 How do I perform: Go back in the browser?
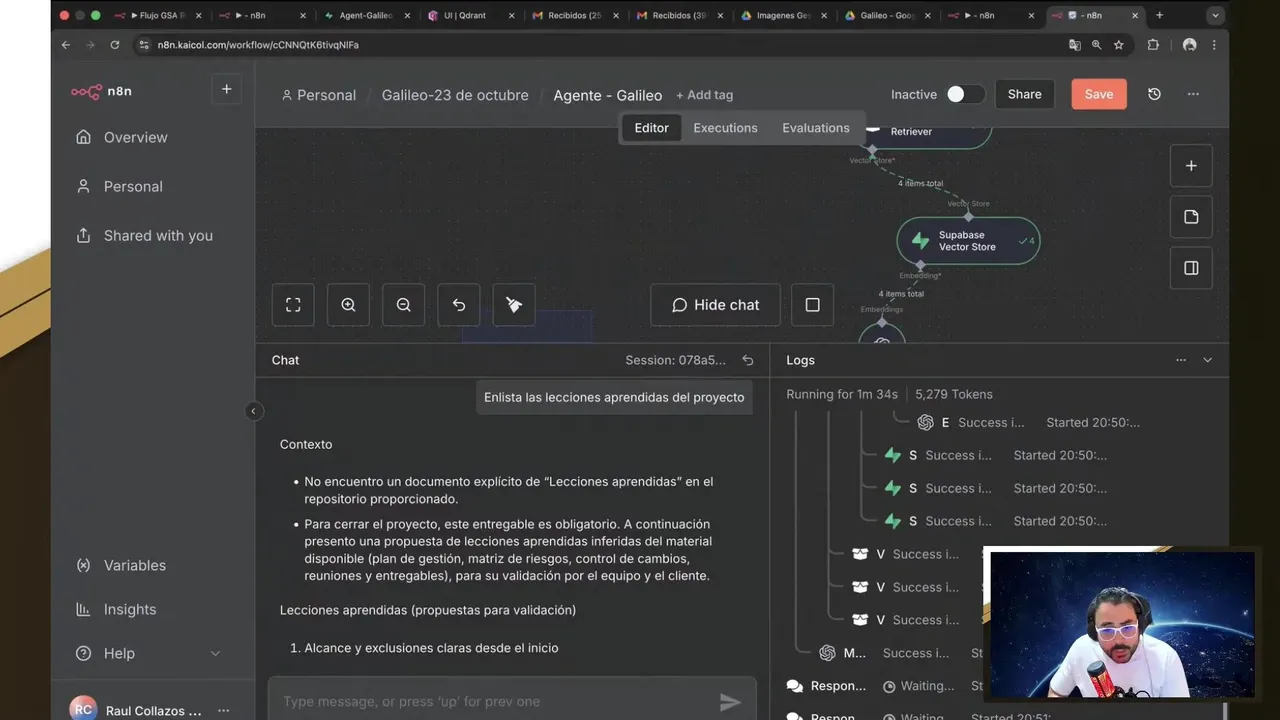click(66, 45)
